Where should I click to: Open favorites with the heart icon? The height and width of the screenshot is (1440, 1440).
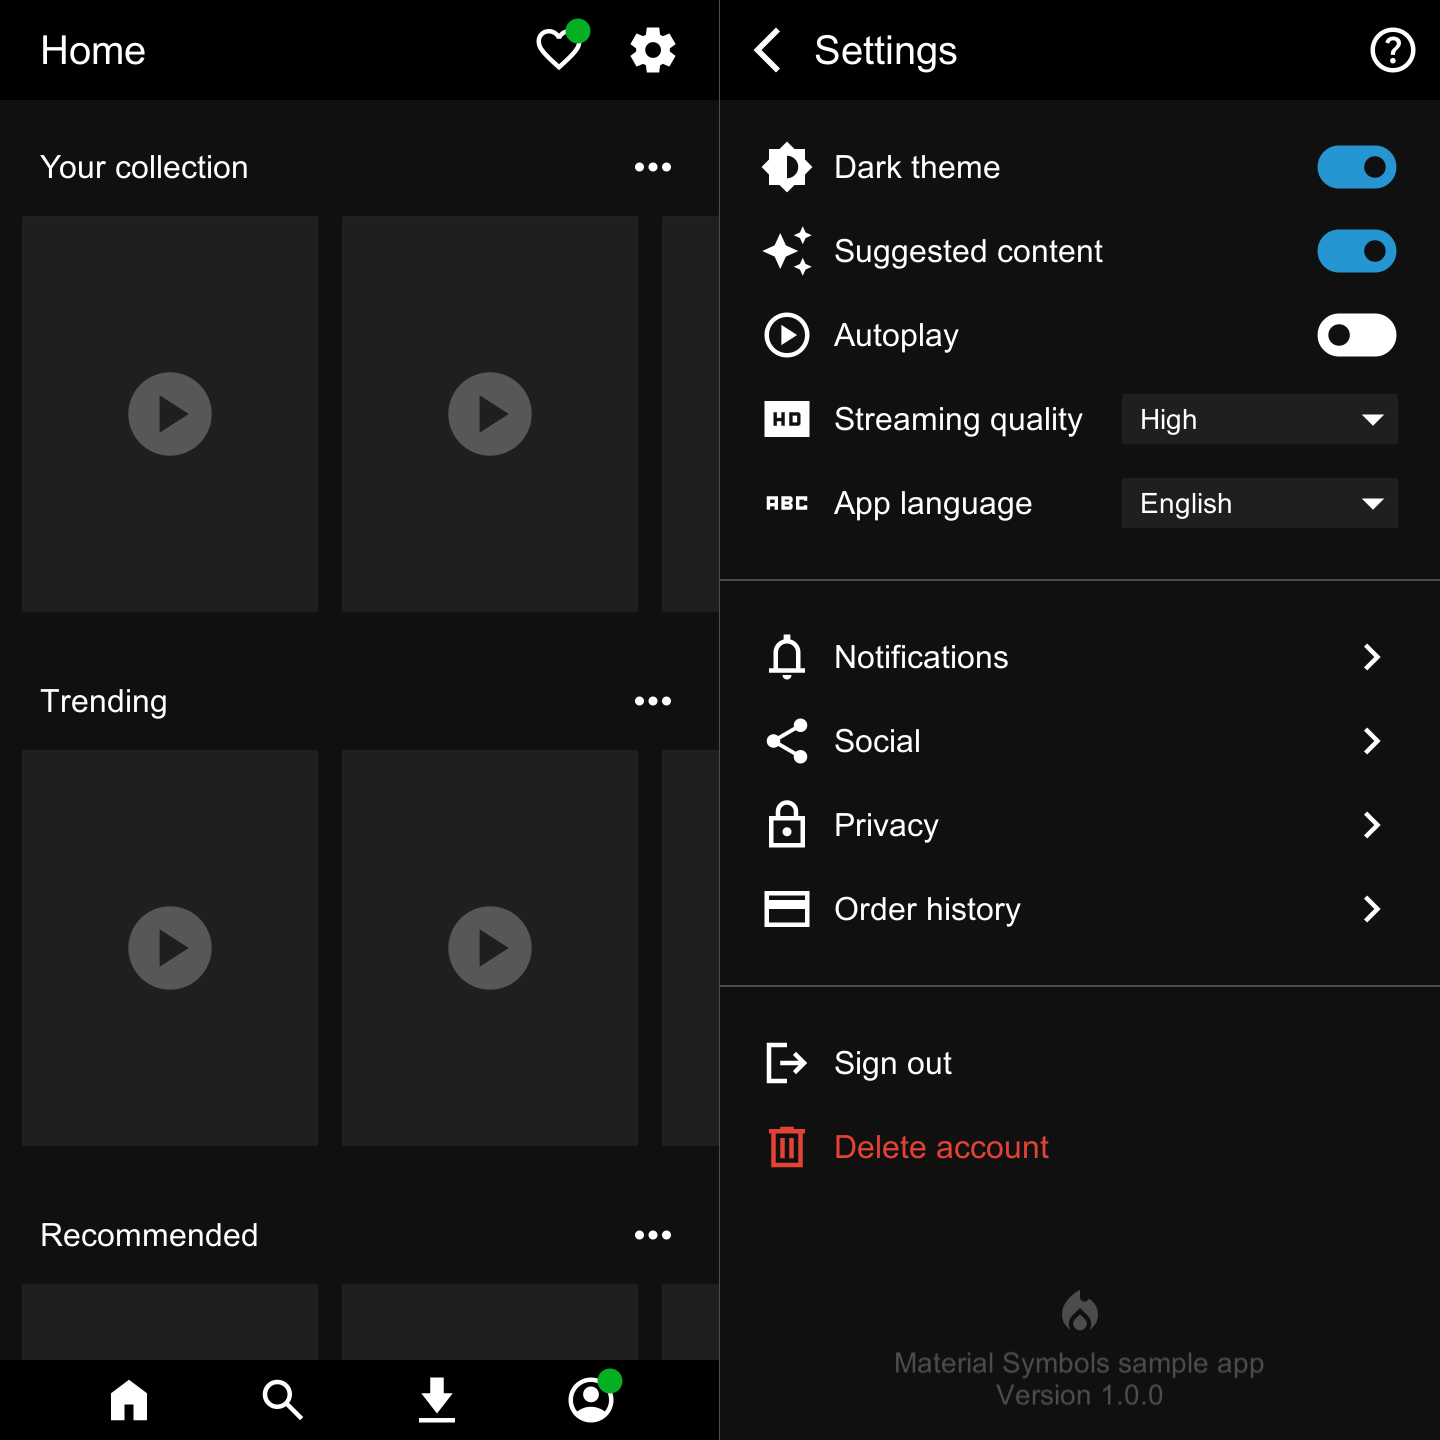(x=559, y=50)
